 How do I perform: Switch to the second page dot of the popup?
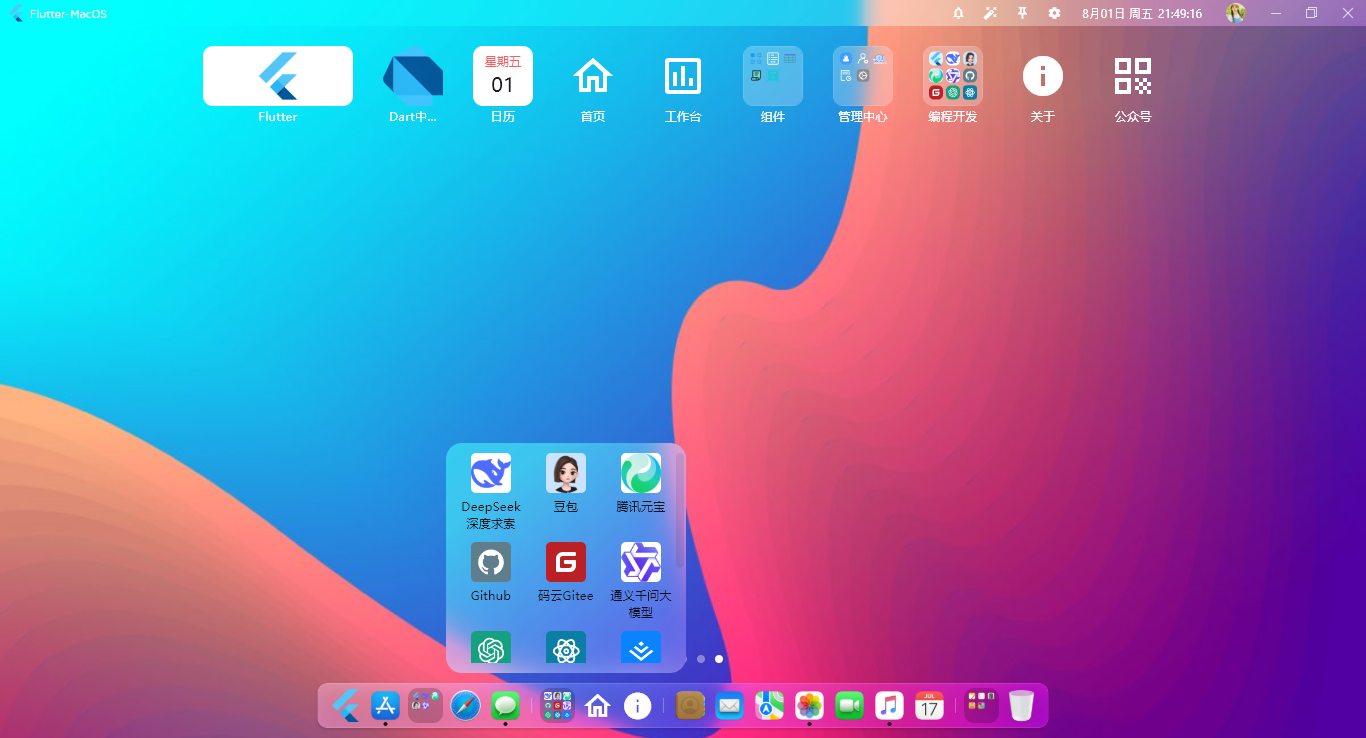(x=718, y=659)
